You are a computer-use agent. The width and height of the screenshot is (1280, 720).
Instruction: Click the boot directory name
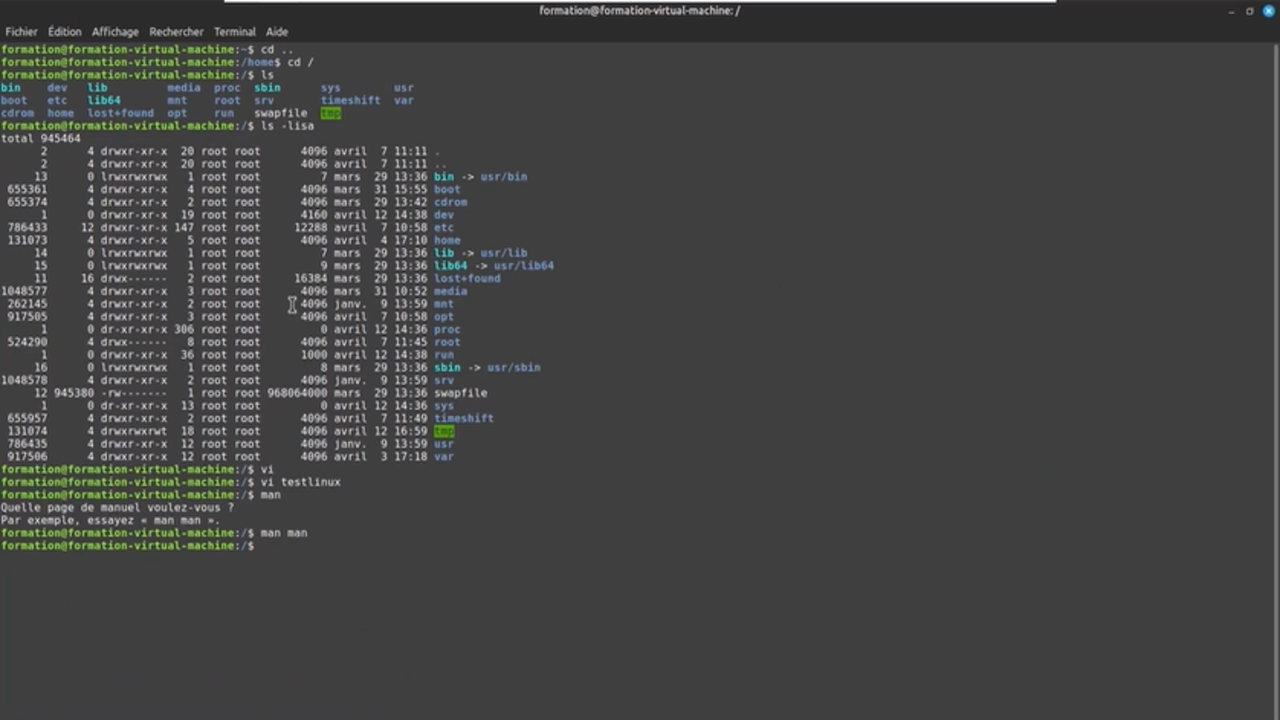pyautogui.click(x=446, y=189)
